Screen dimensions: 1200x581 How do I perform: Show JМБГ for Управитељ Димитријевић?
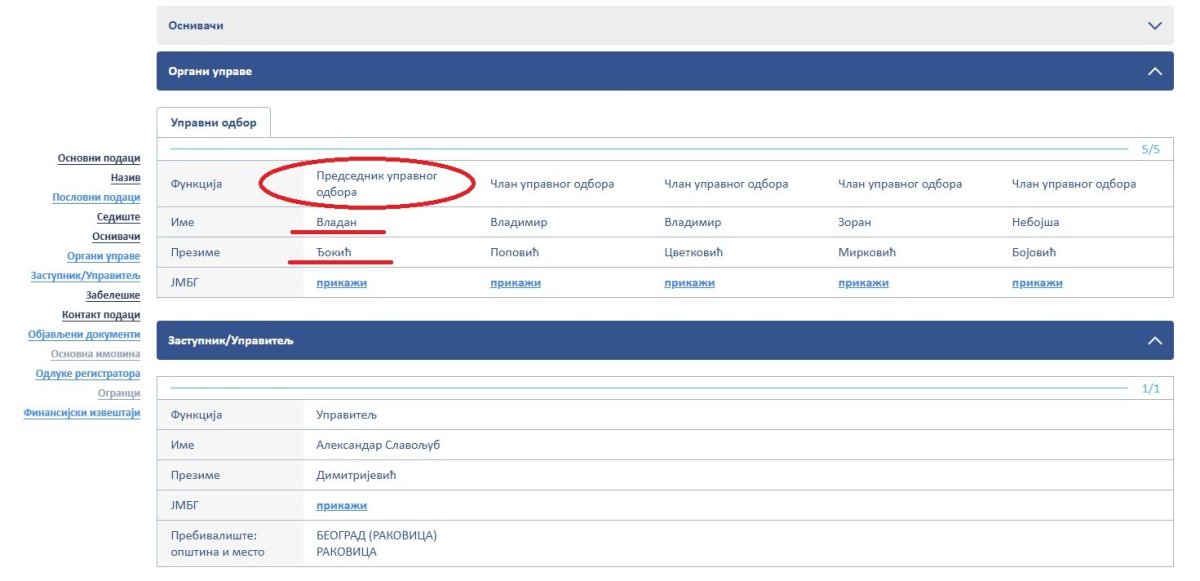click(341, 506)
